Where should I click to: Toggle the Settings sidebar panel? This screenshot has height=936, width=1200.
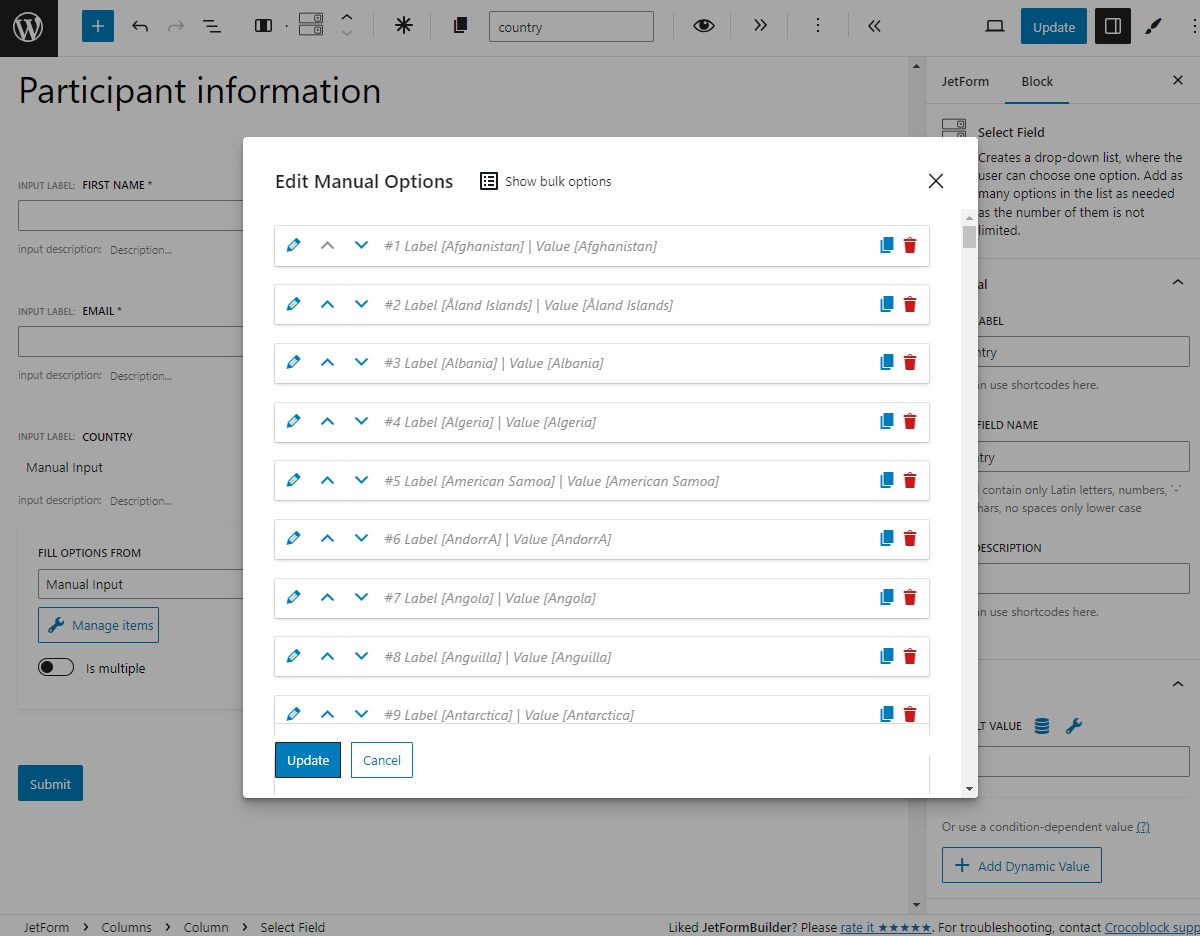[1112, 26]
